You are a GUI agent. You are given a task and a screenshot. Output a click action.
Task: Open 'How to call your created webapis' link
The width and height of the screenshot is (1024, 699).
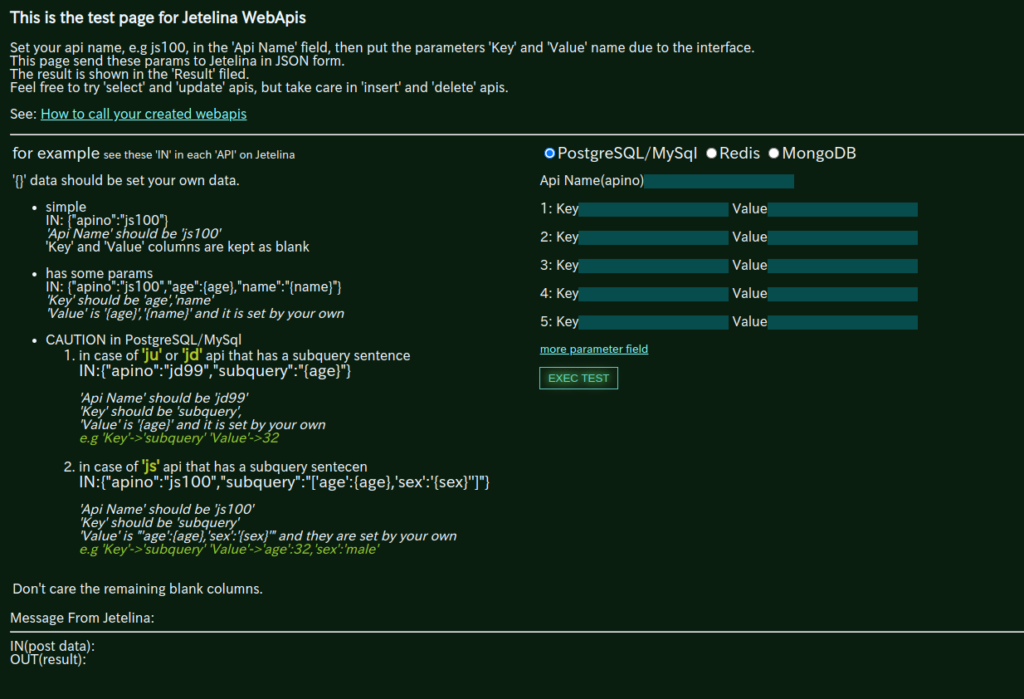pyautogui.click(x=143, y=114)
